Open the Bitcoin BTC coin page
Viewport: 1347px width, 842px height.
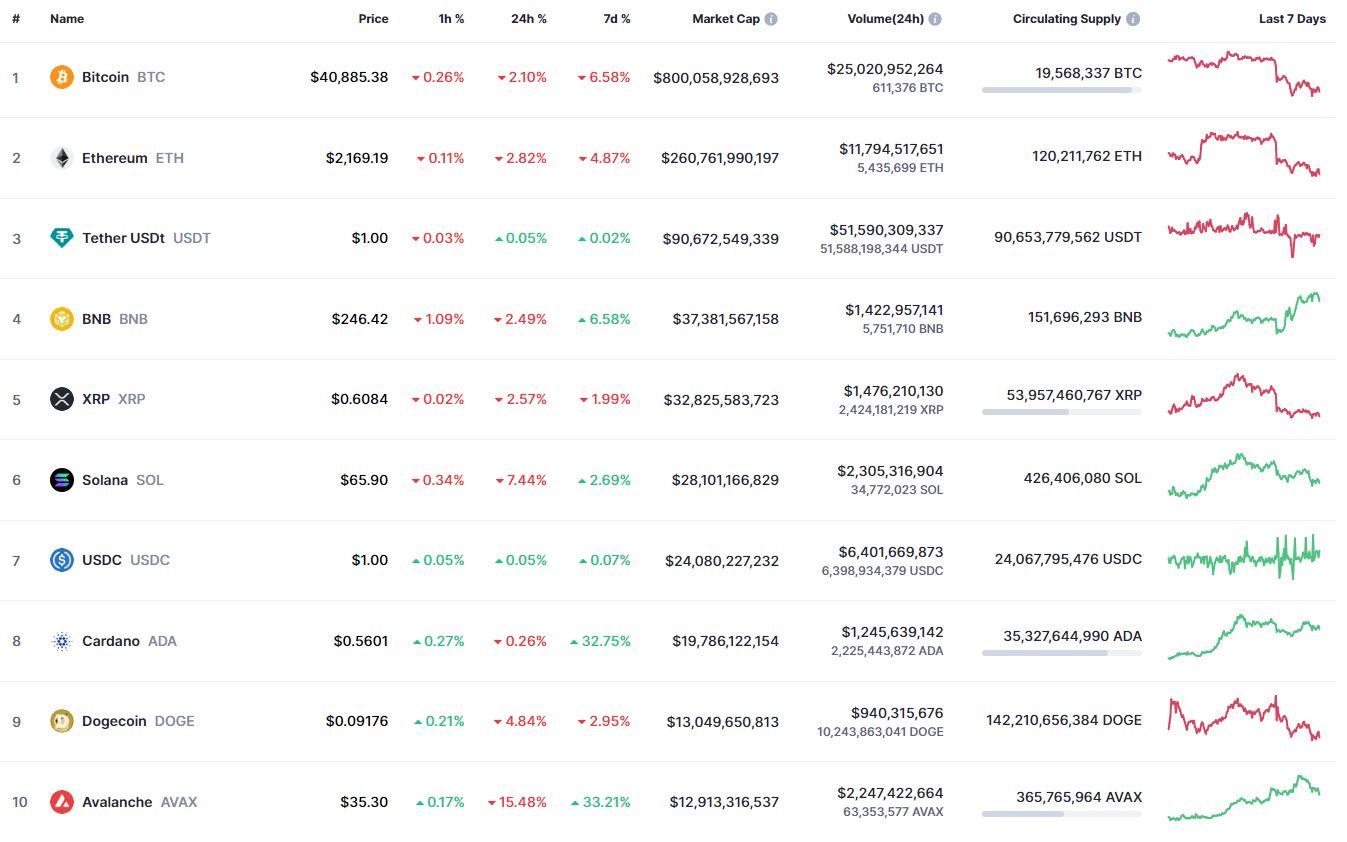coord(124,77)
